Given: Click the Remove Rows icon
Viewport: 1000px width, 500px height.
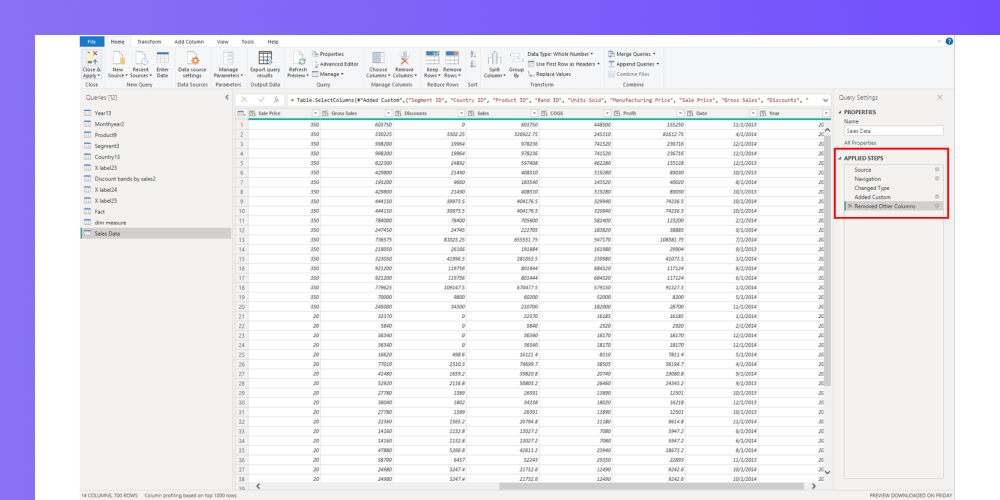Looking at the screenshot, I should (x=452, y=58).
